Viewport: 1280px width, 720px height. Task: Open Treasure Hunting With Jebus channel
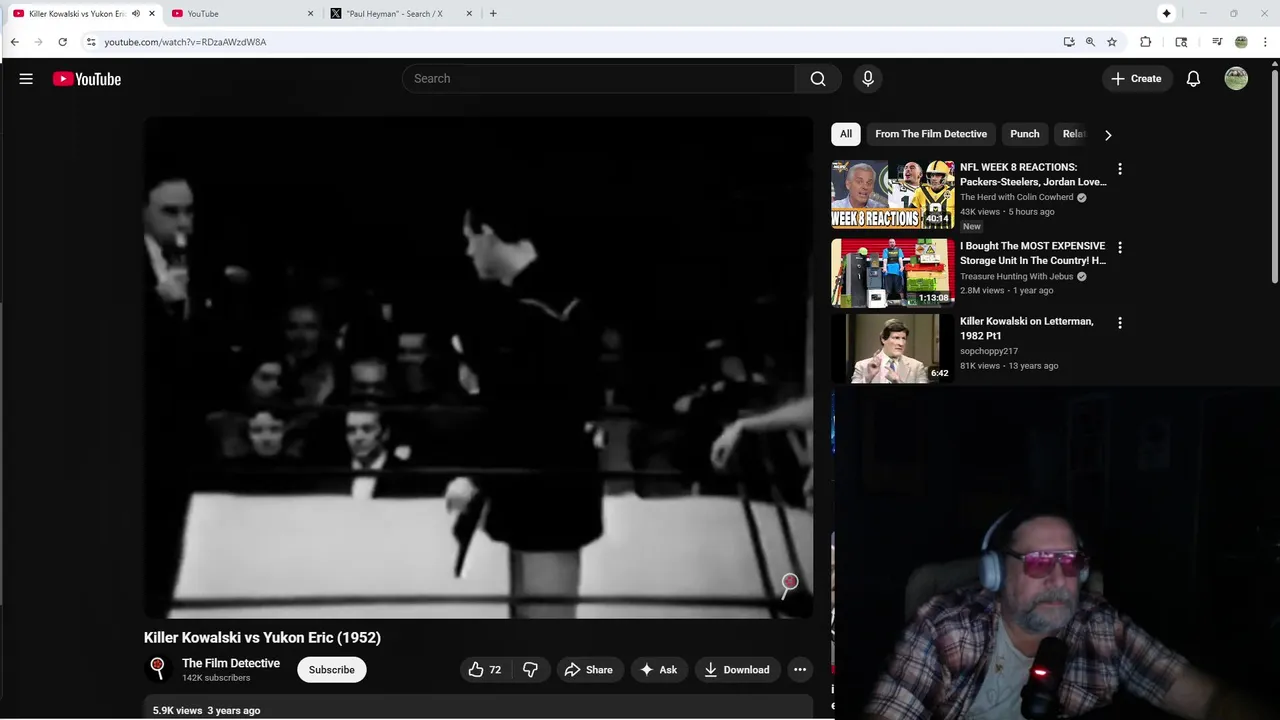coord(1017,276)
